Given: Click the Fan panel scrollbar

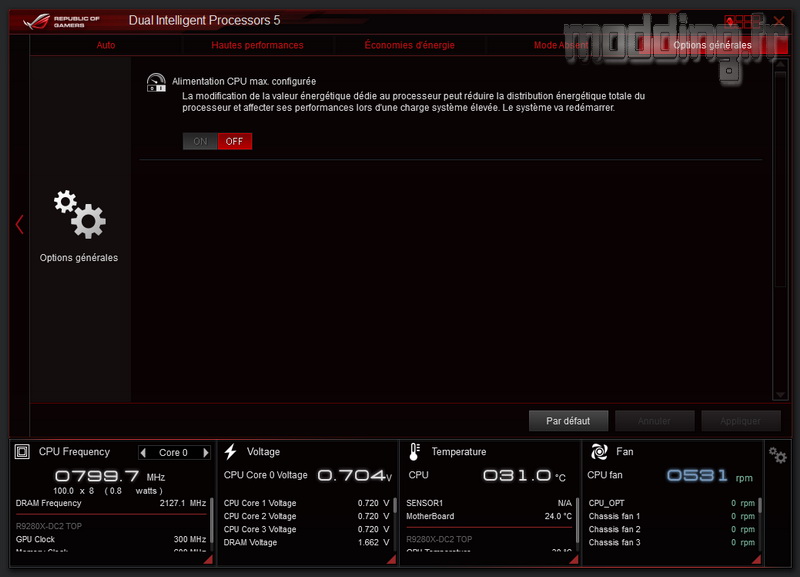Looking at the screenshot, I should pos(760,506).
